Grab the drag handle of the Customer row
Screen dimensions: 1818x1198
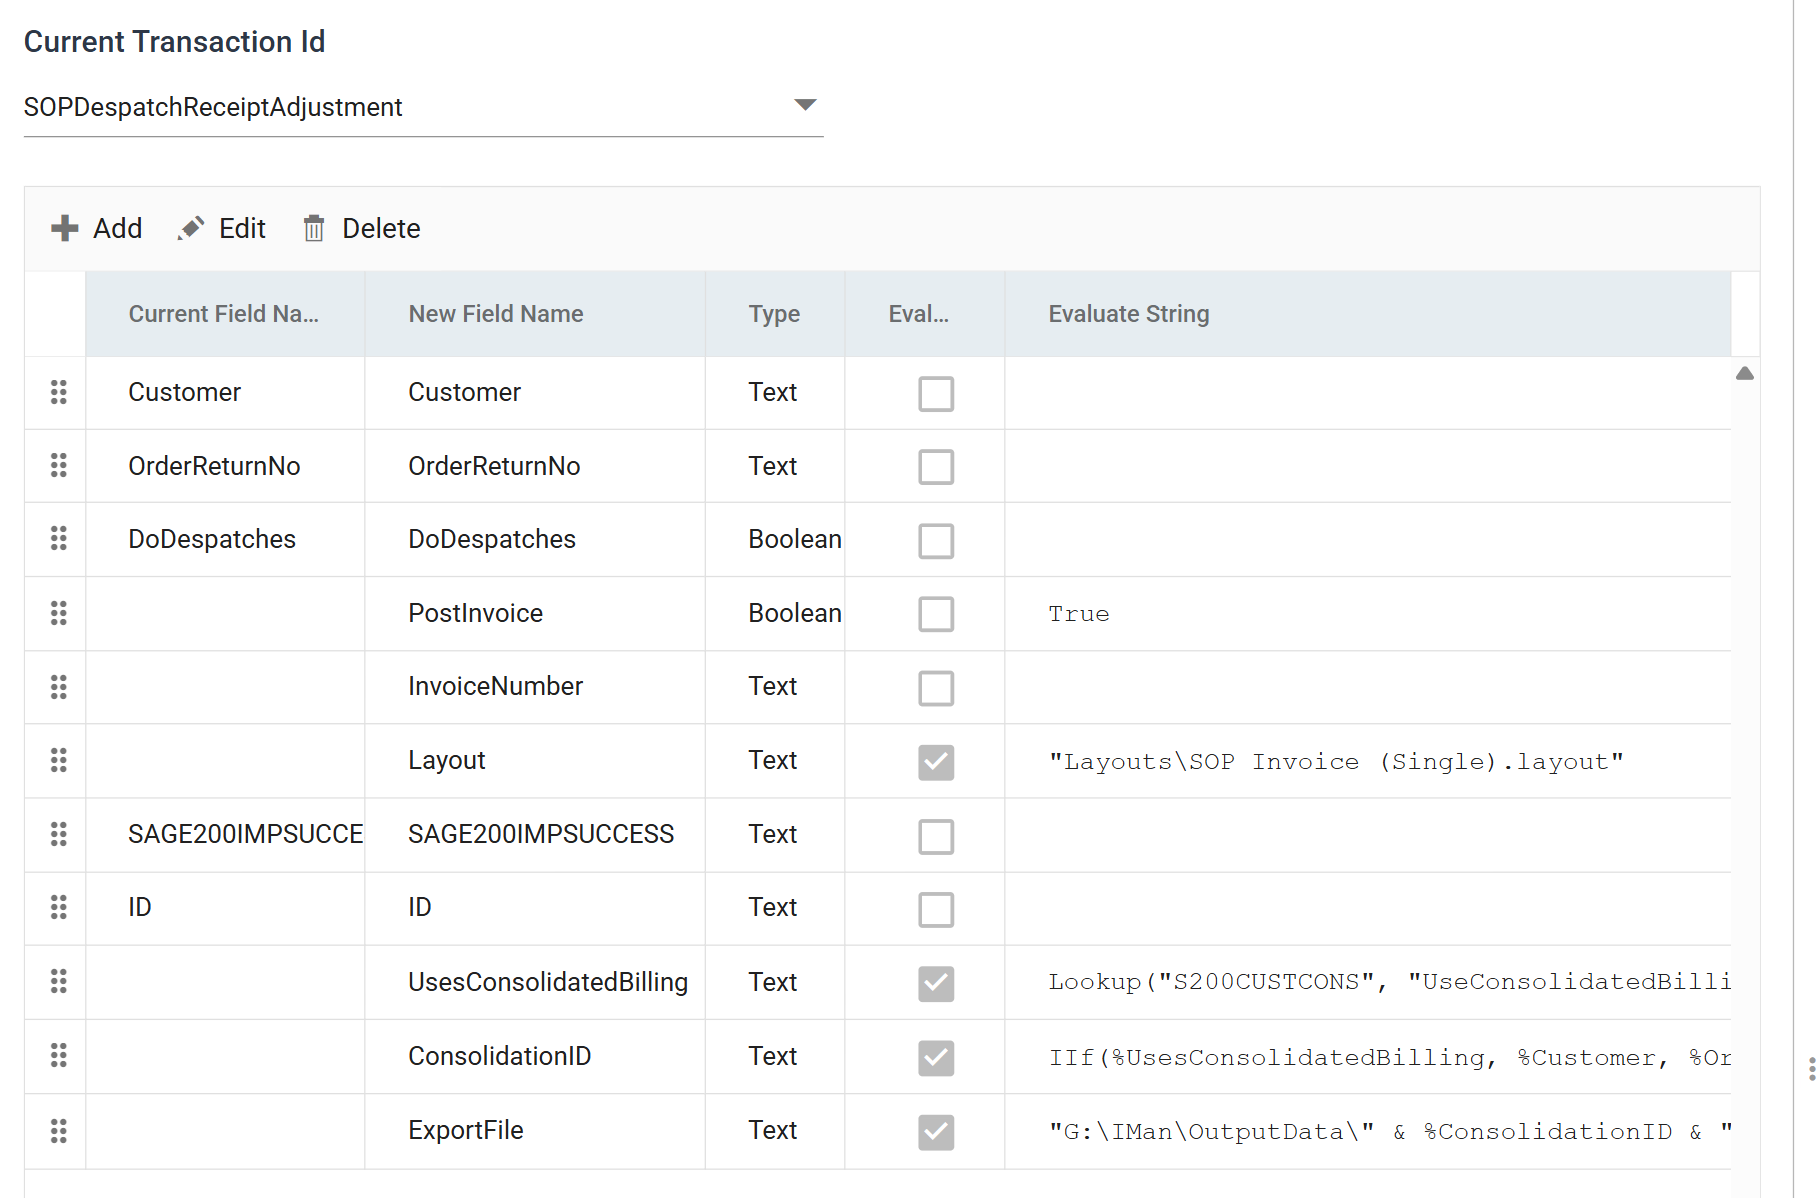[x=59, y=392]
